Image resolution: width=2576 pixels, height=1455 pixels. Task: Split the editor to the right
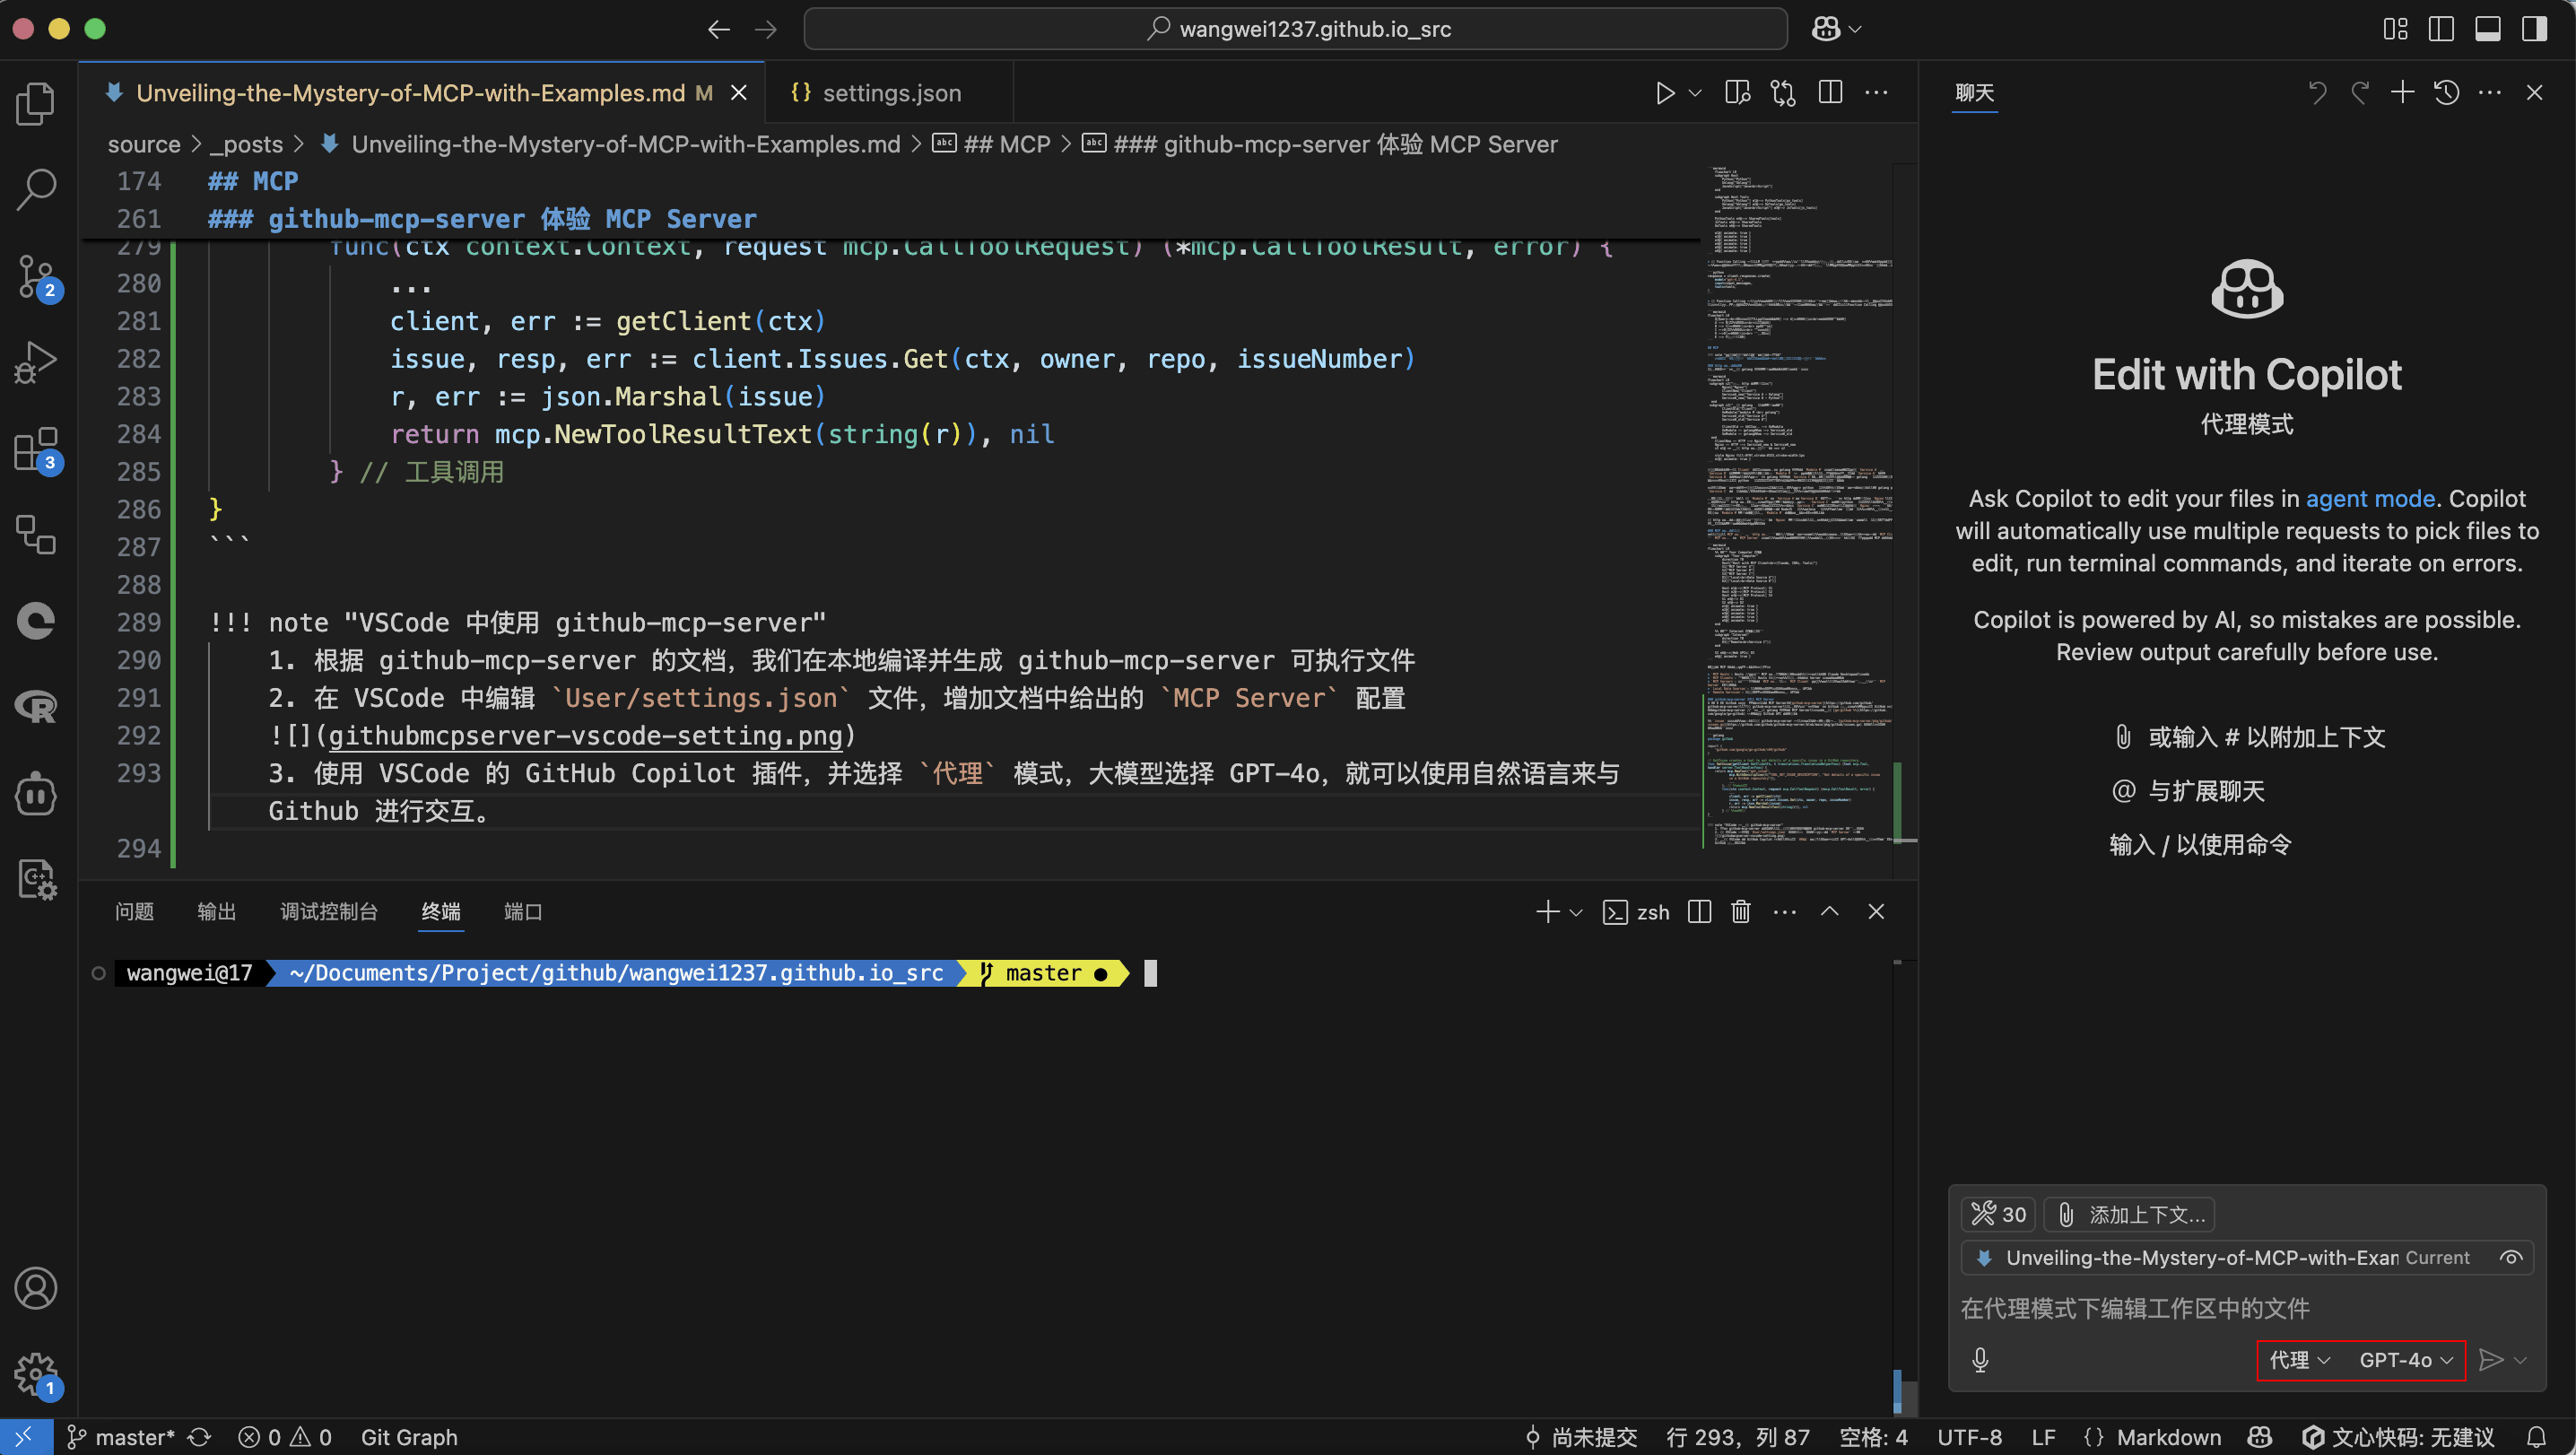[x=1831, y=93]
